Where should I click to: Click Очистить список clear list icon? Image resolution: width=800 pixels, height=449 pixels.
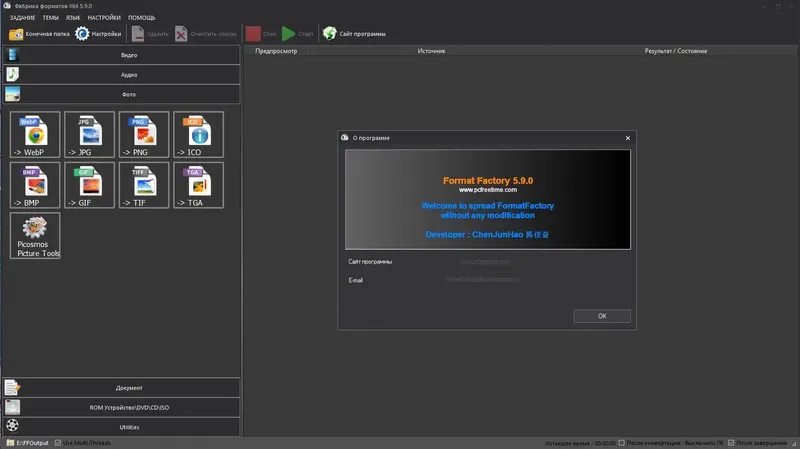(x=181, y=34)
